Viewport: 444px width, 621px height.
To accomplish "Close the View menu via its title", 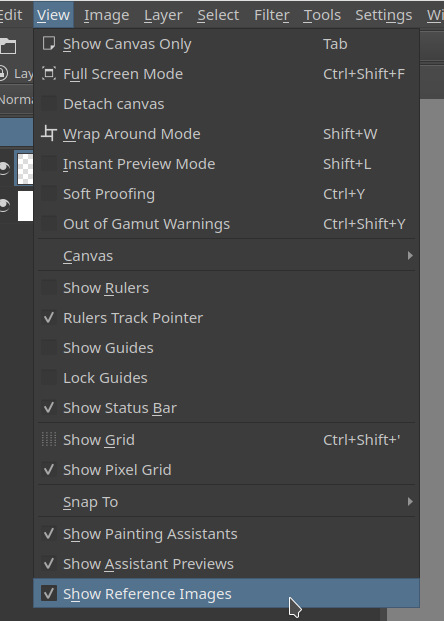I will click(53, 15).
